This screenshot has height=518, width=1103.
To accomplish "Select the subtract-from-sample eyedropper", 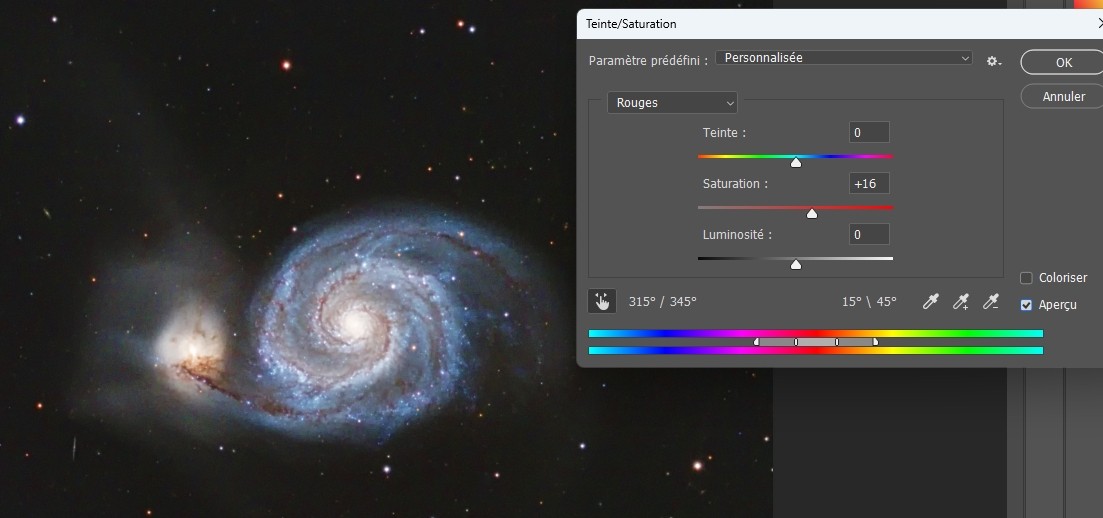I will click(991, 302).
